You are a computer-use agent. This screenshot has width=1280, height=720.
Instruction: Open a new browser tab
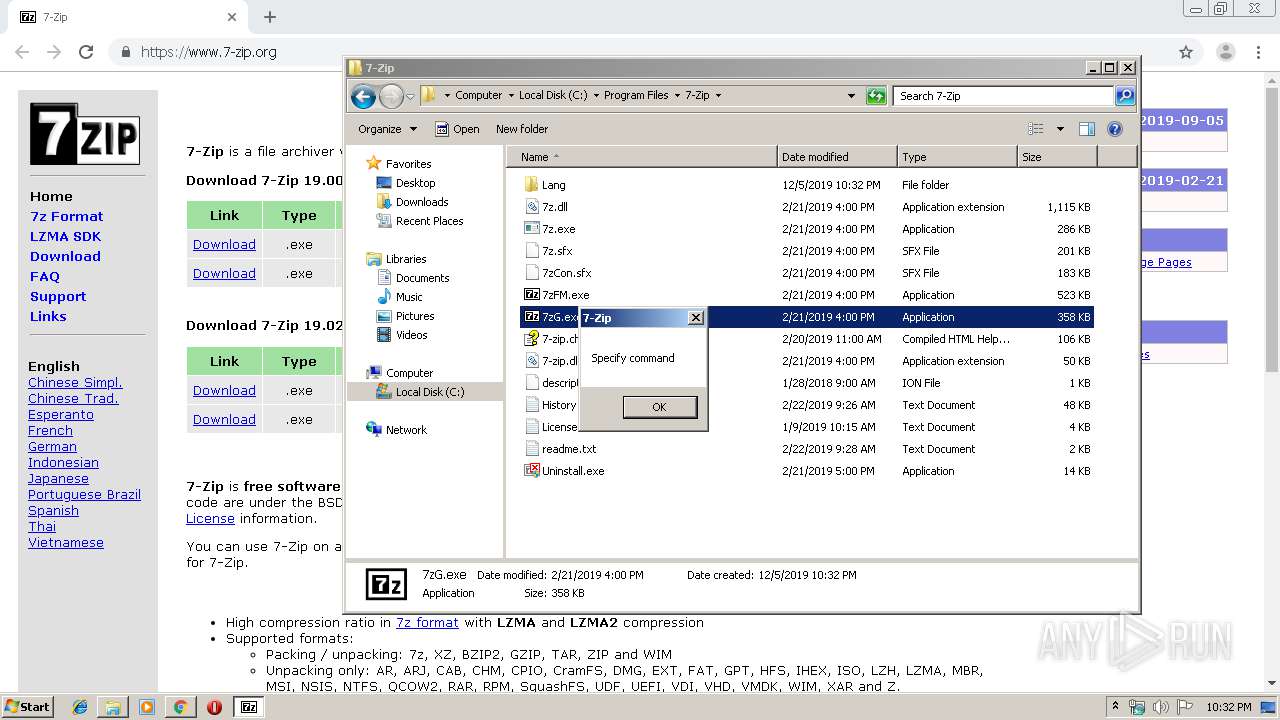270,17
